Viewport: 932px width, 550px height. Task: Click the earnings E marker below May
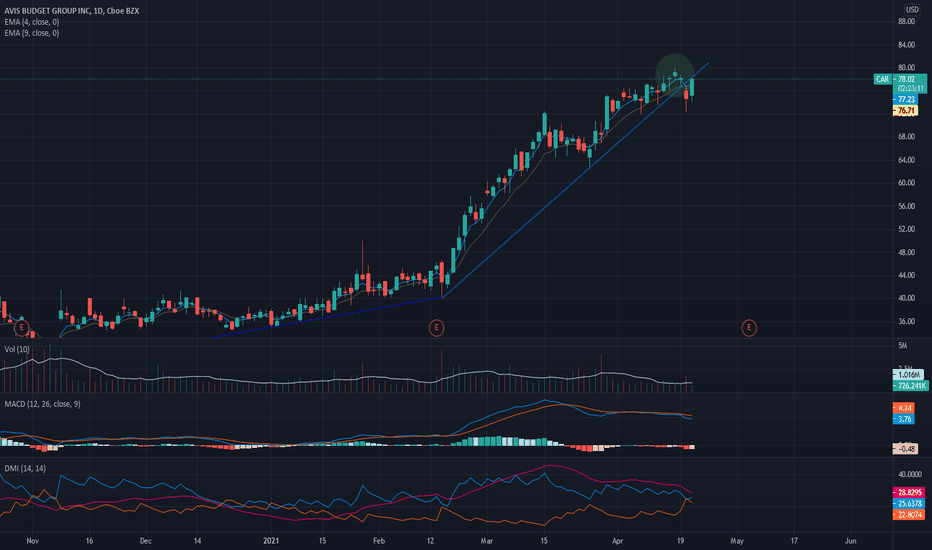click(x=749, y=328)
